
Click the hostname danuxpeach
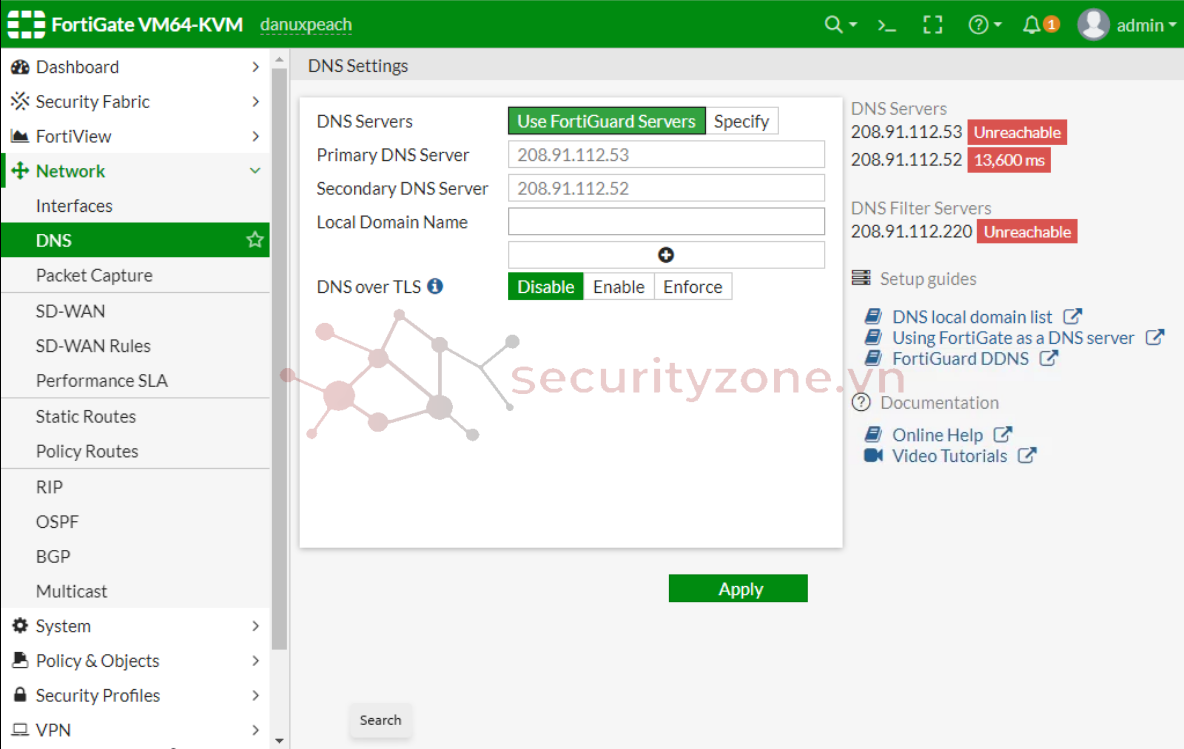tap(306, 25)
